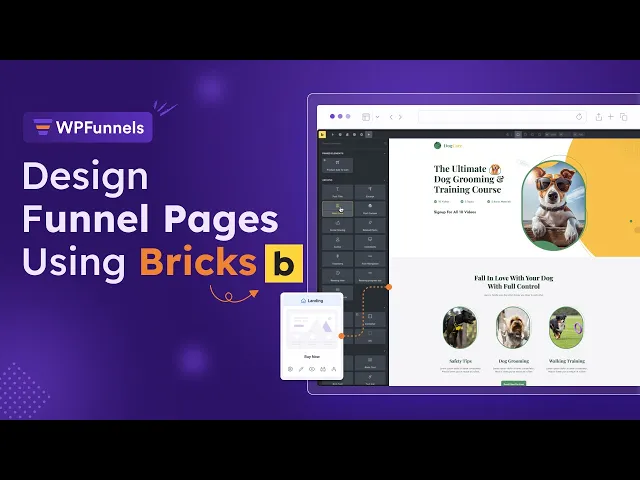Select the highlighted desktop breakpoint icon in the Bricks toolbar
Image resolution: width=640 pixels, height=480 pixels.
(x=518, y=134)
